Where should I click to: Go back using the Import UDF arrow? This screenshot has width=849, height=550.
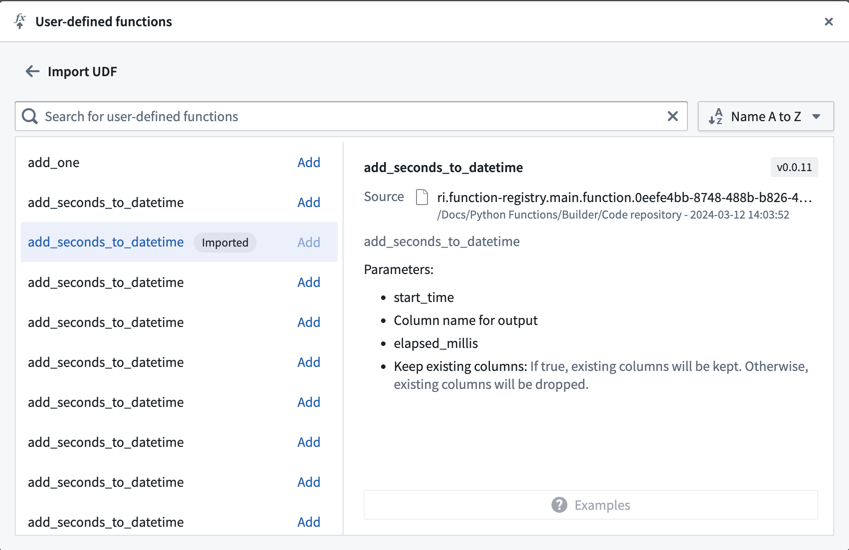pyautogui.click(x=32, y=71)
